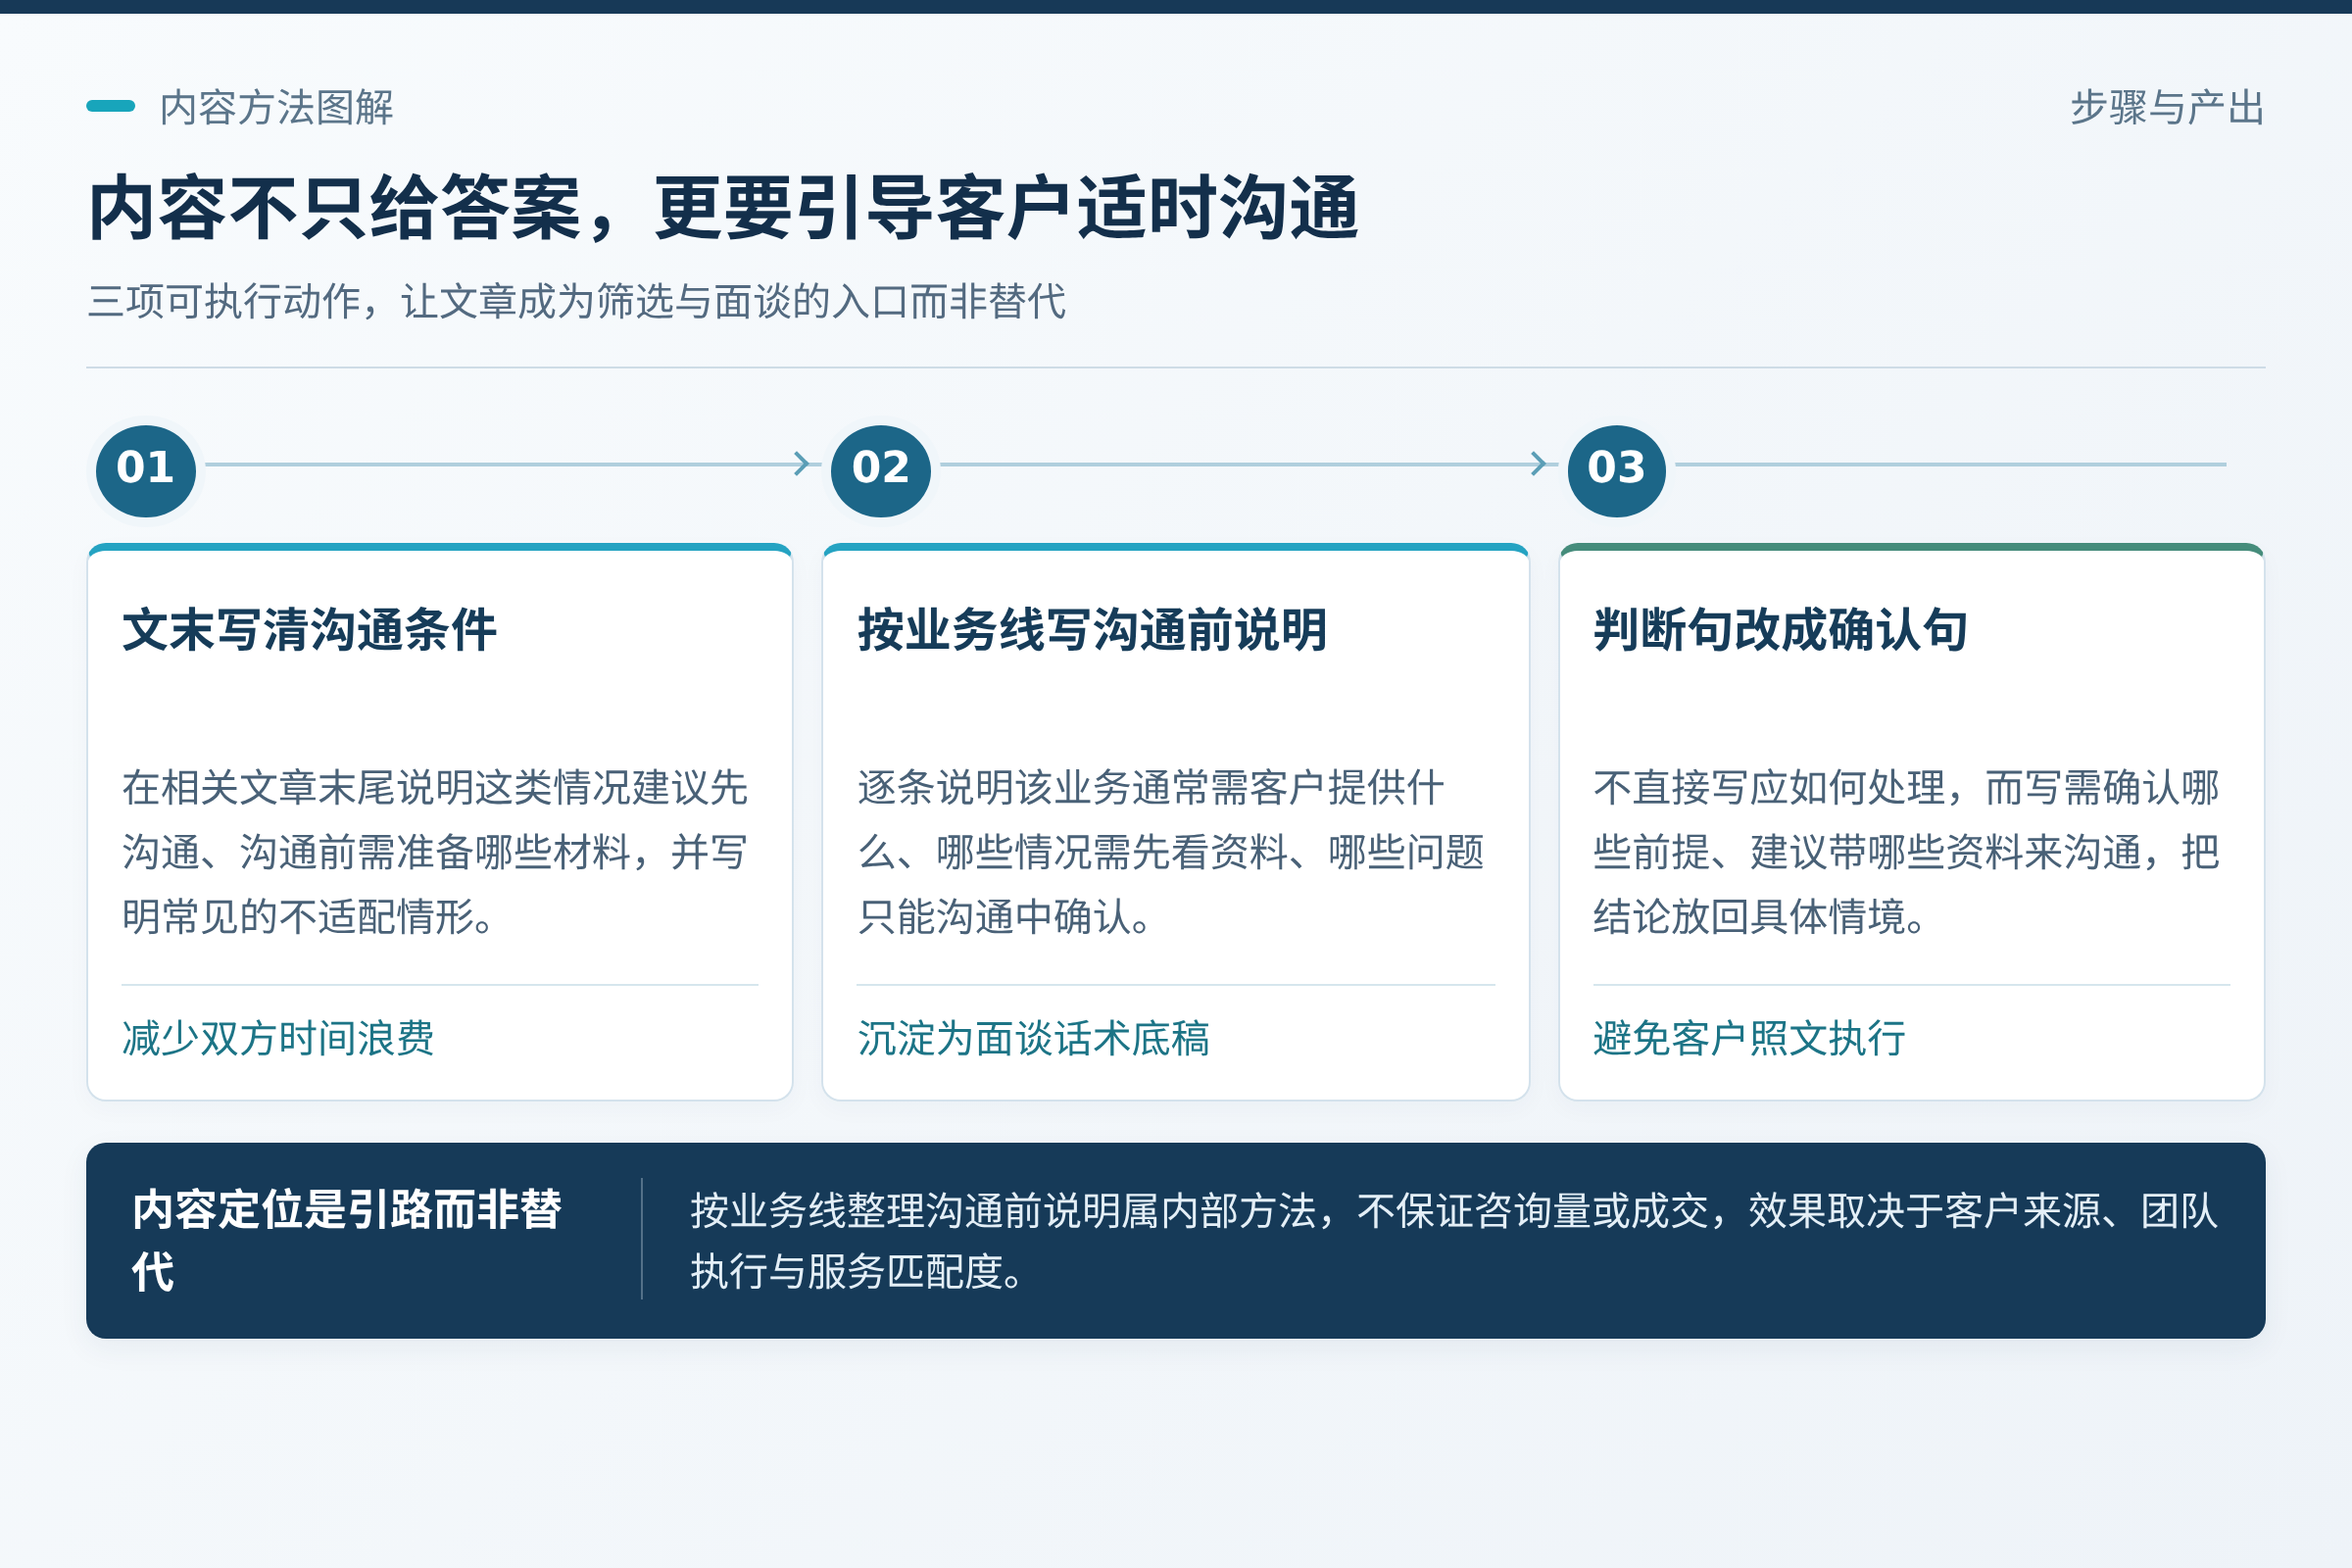Click the step 02 number badge
Image resolution: width=2352 pixels, height=1568 pixels.
(x=881, y=470)
